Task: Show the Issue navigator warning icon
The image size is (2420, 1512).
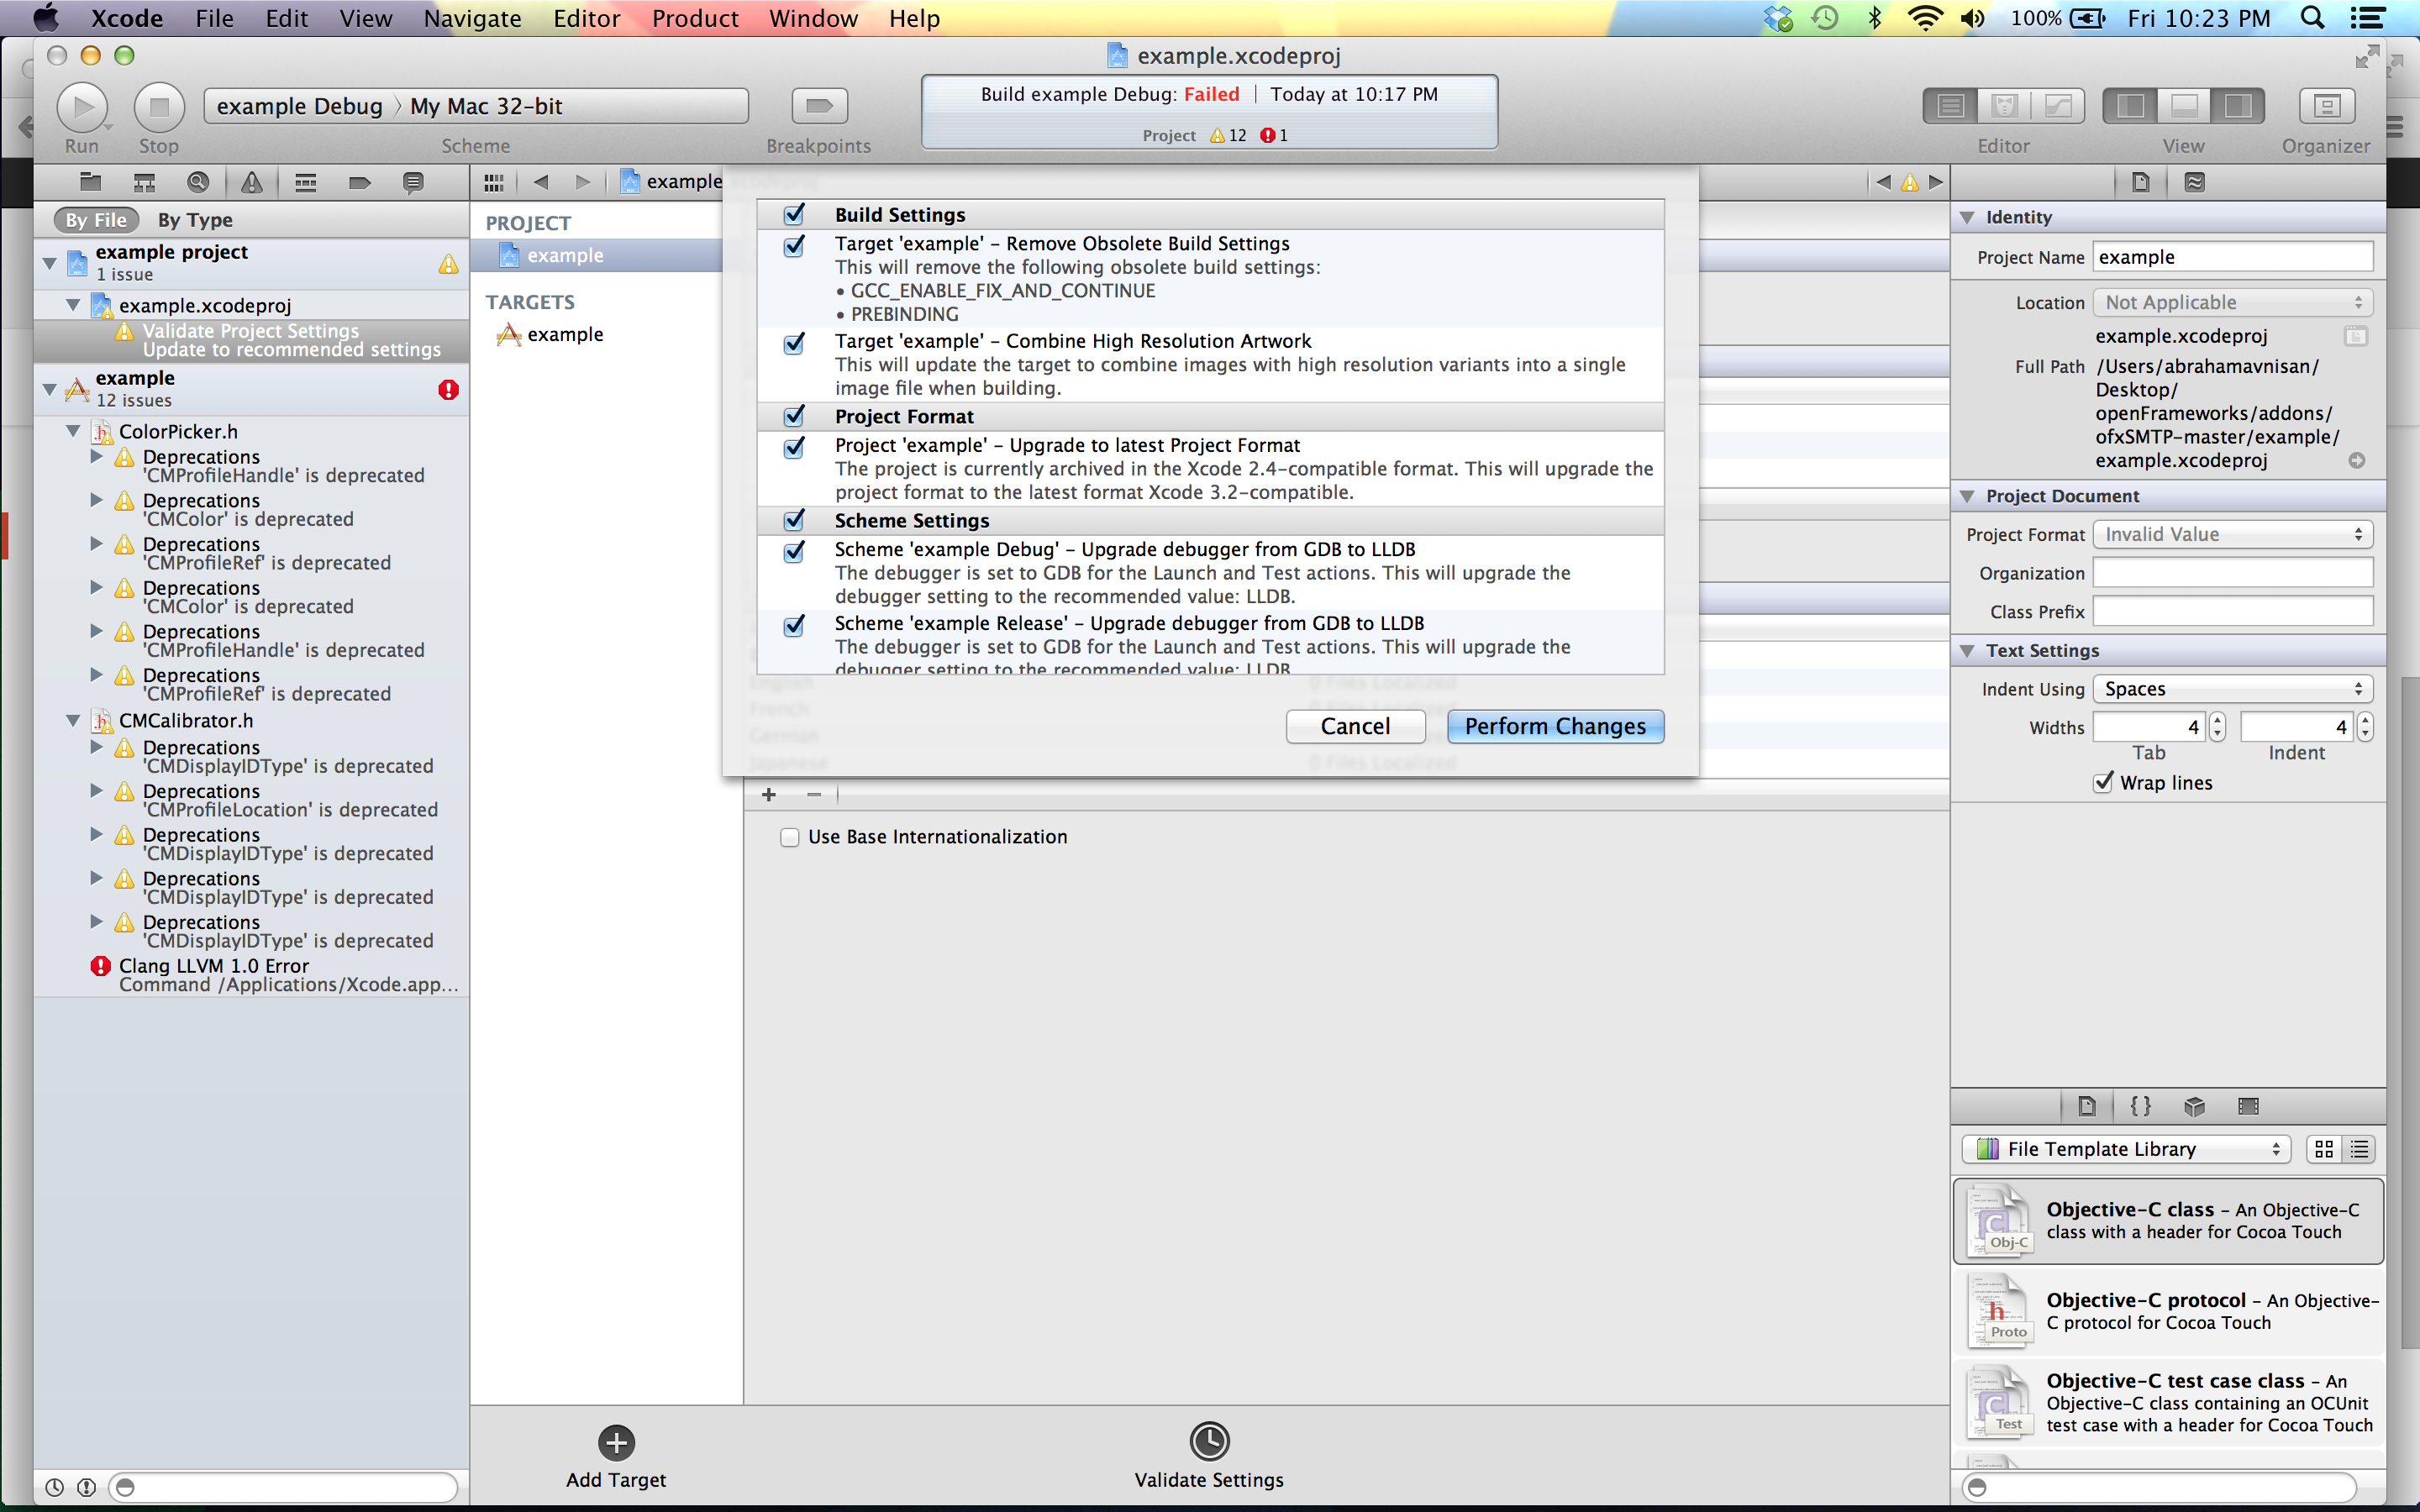Action: 252,182
